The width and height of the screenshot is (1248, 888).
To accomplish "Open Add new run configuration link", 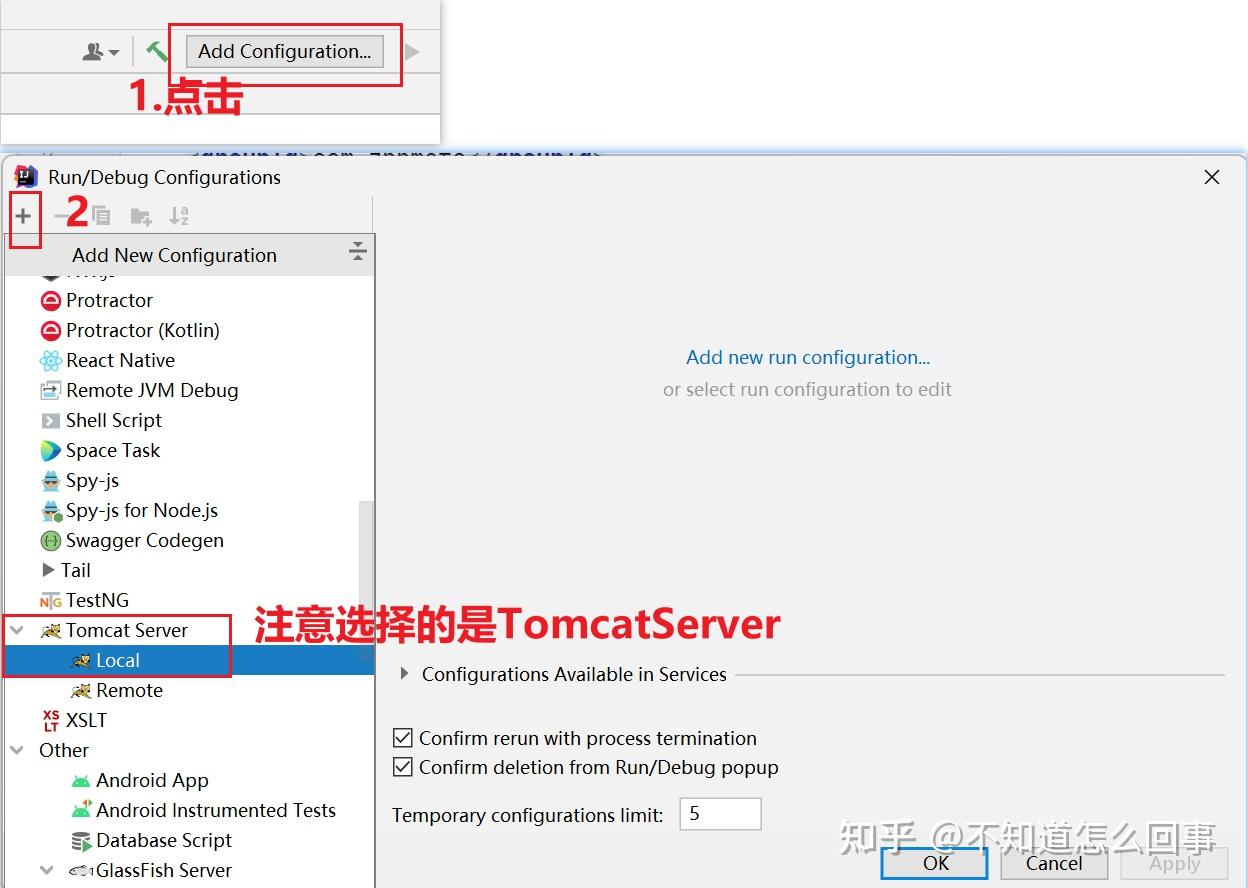I will pyautogui.click(x=808, y=357).
